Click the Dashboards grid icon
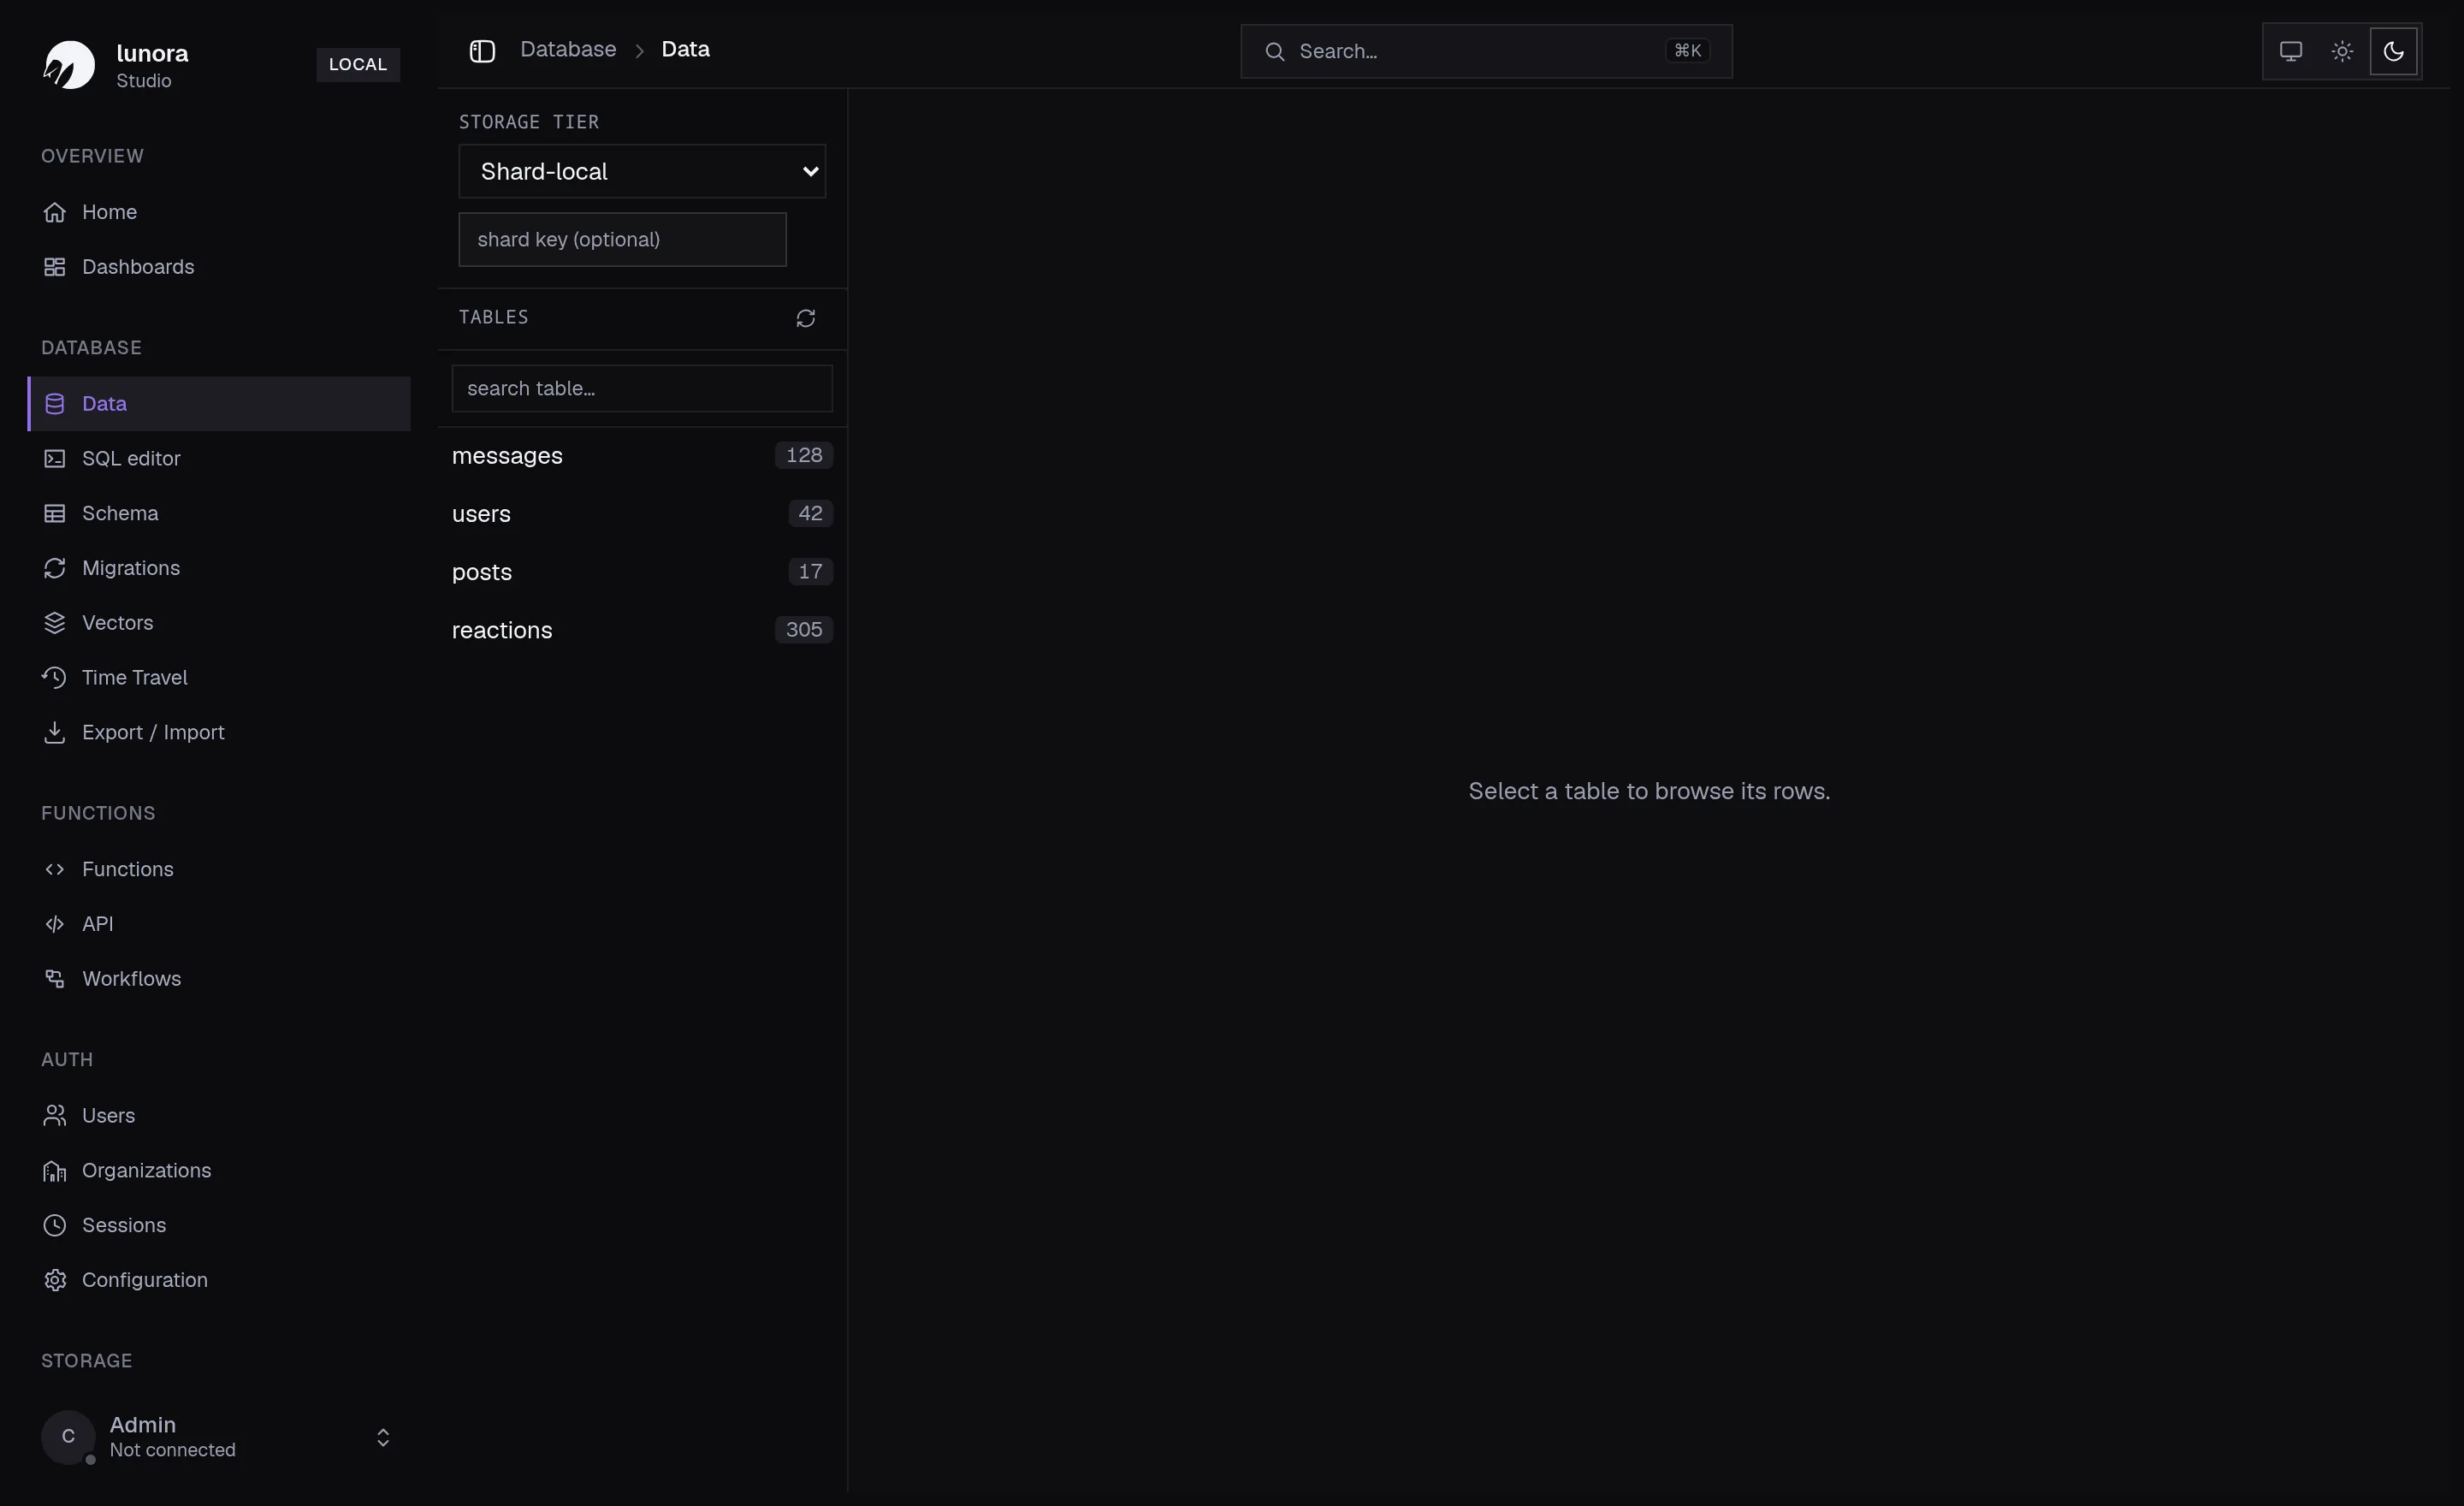 point(55,267)
